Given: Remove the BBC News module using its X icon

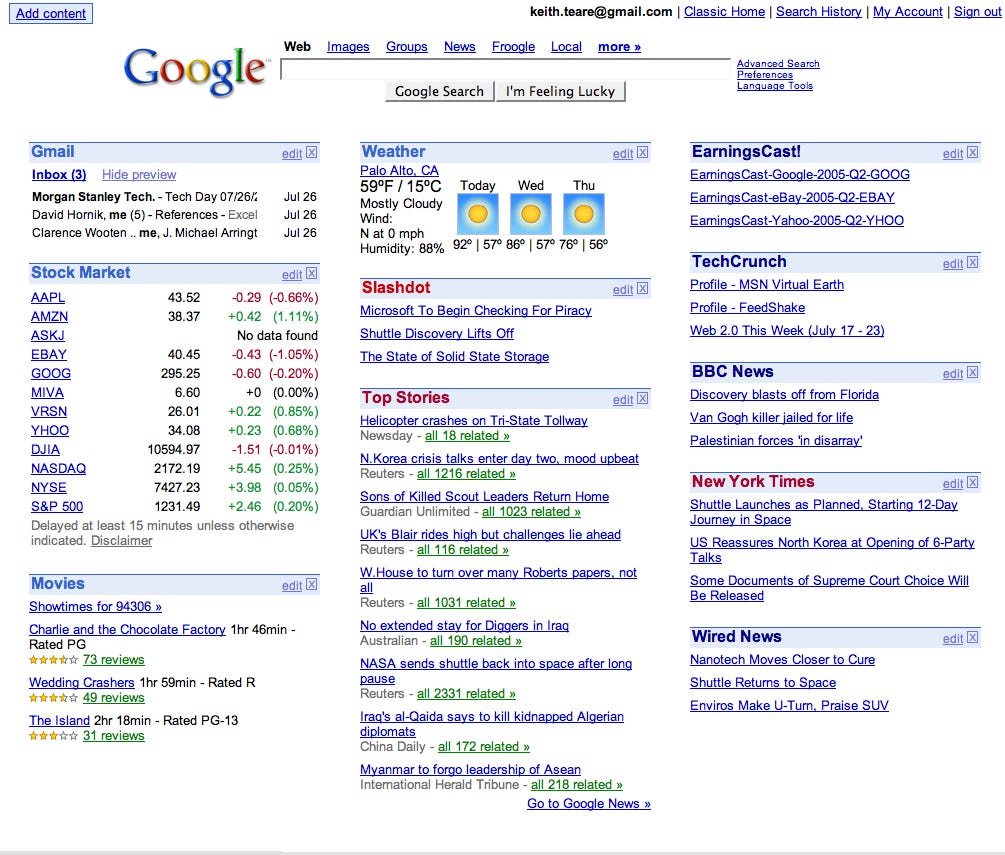Looking at the screenshot, I should pyautogui.click(x=973, y=372).
